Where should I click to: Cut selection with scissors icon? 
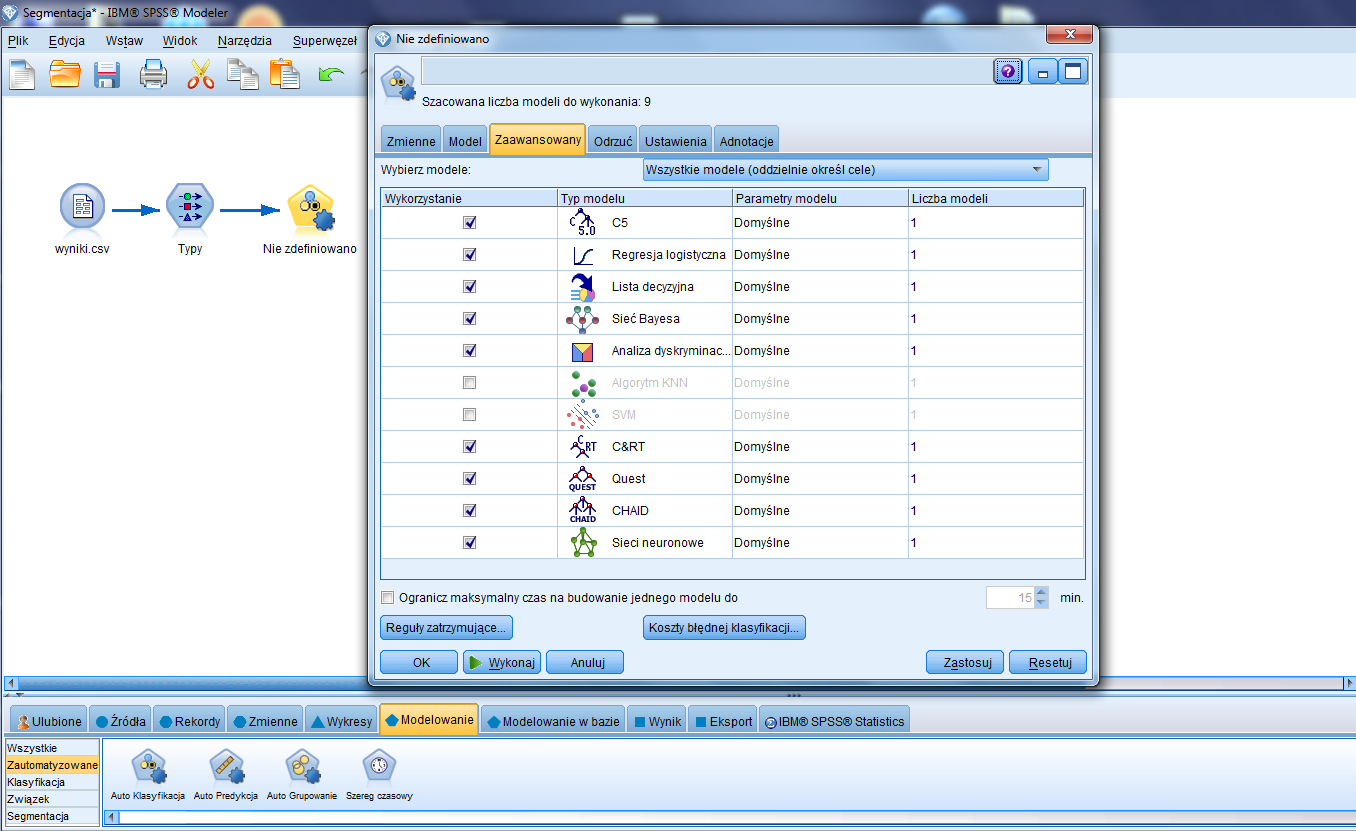(x=201, y=75)
